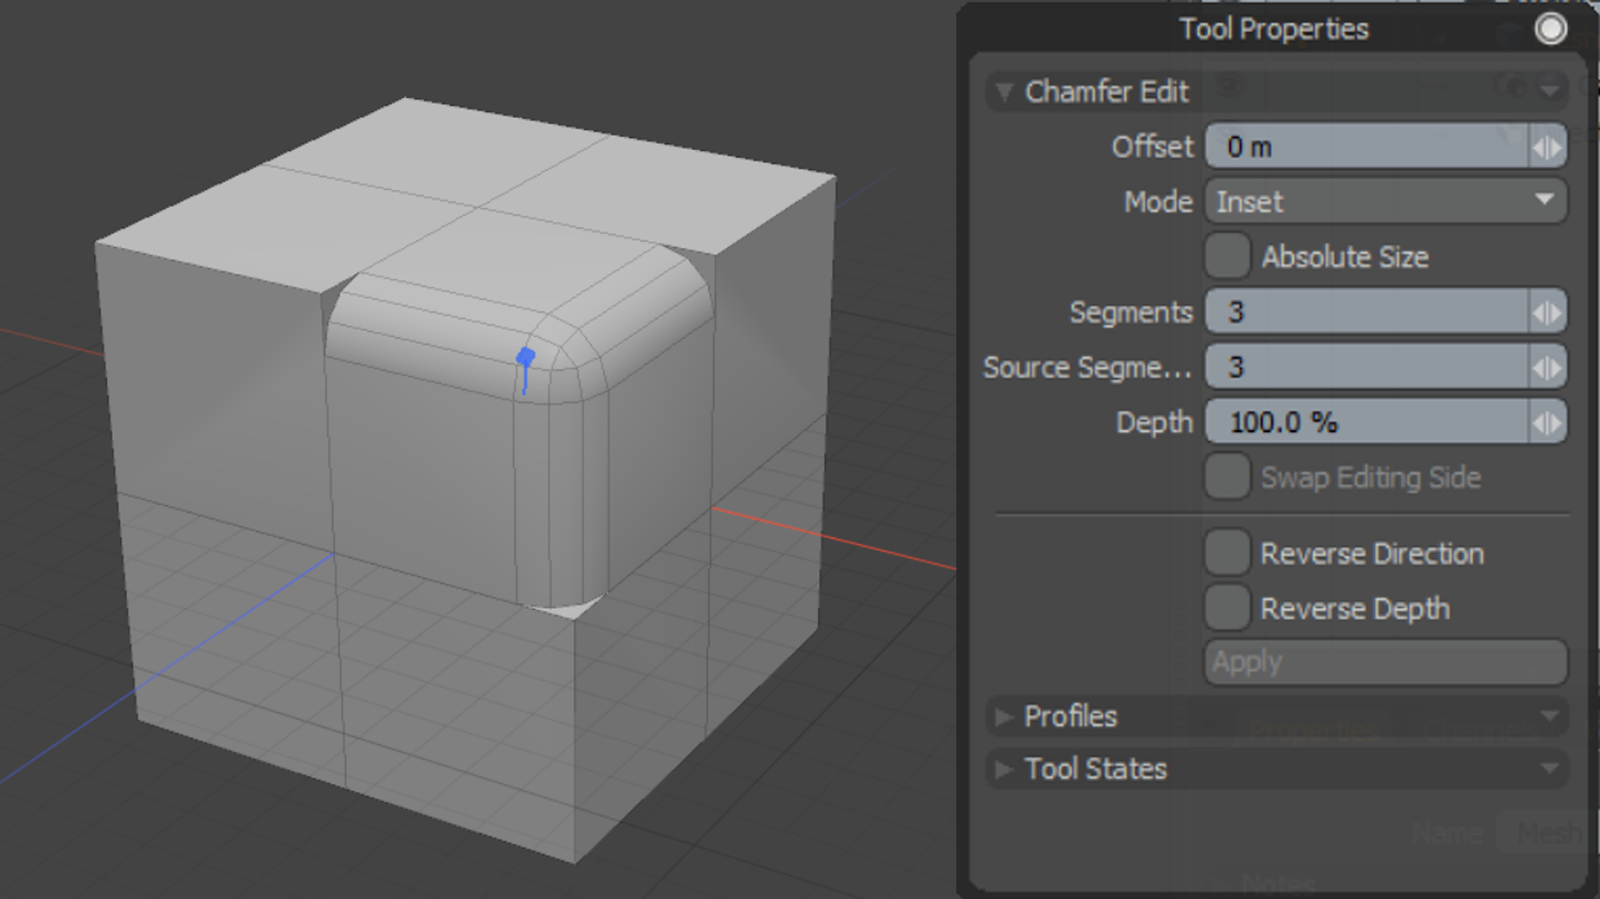The height and width of the screenshot is (899, 1600).
Task: Click the Depth field slider arrows icon
Action: (x=1546, y=423)
